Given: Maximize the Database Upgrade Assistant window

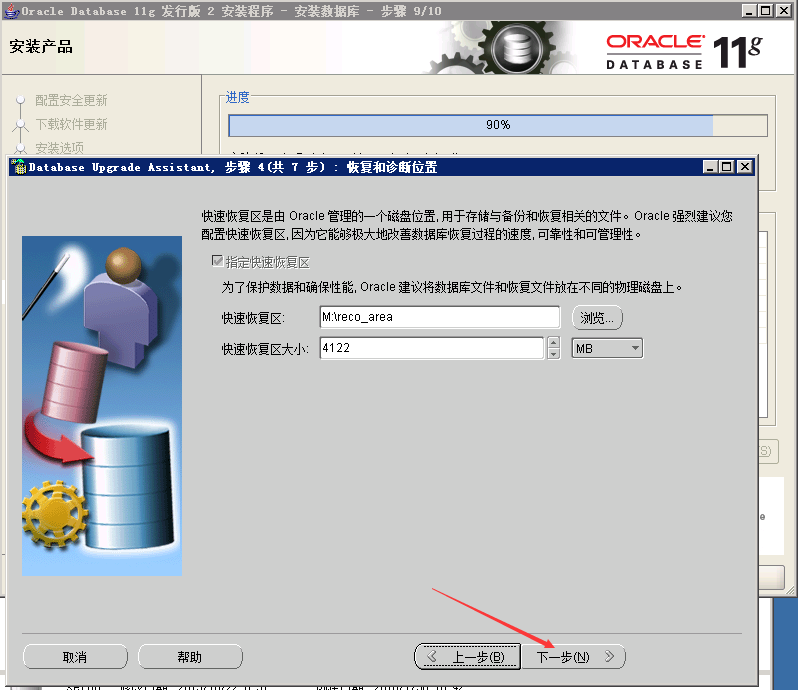Looking at the screenshot, I should click(727, 167).
